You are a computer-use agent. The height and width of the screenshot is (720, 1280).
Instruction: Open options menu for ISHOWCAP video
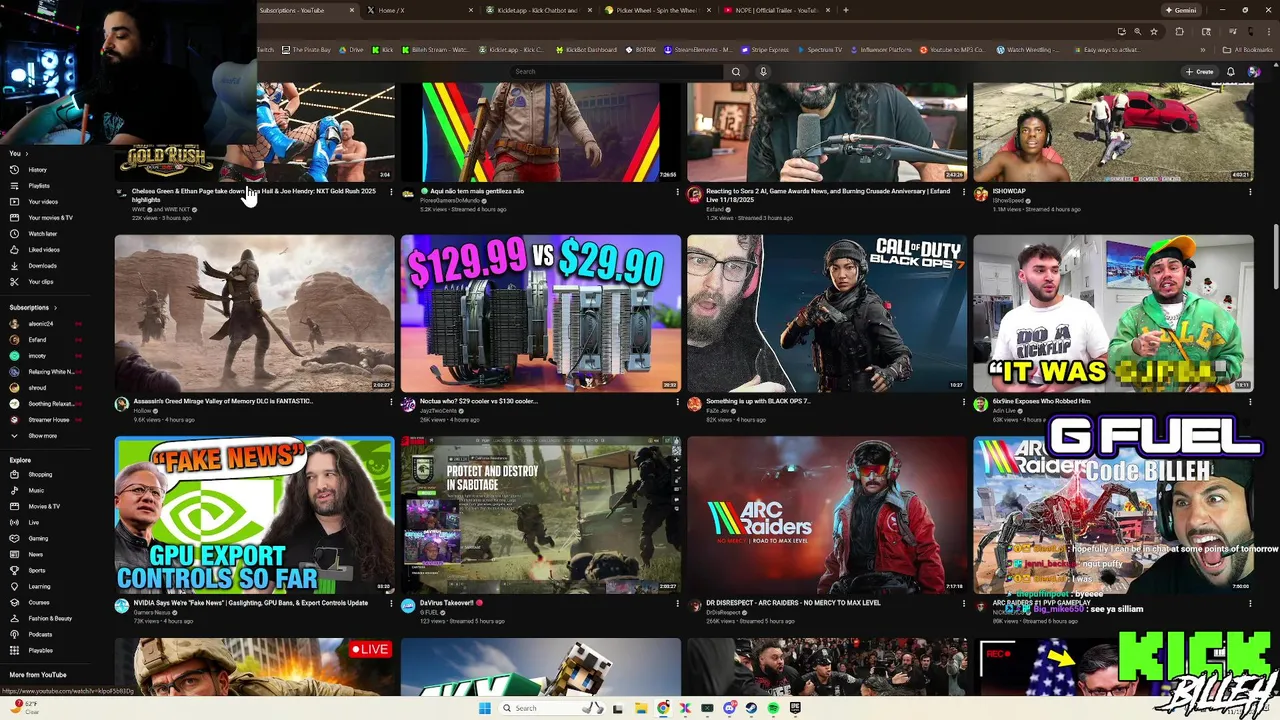pos(1249,192)
